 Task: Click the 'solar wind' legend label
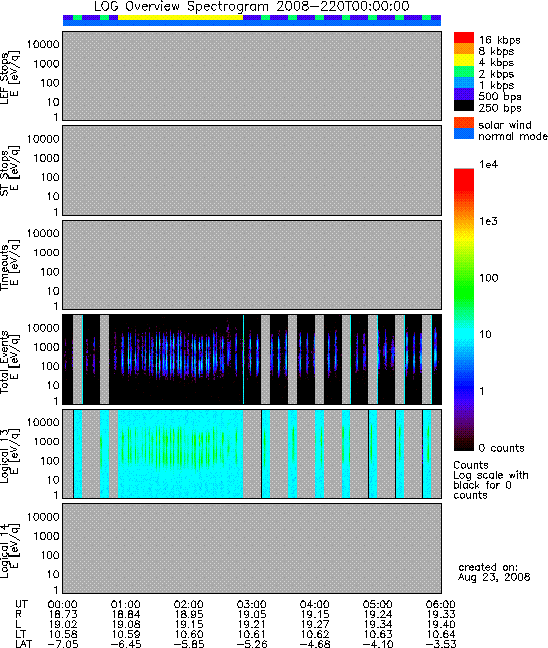click(505, 125)
